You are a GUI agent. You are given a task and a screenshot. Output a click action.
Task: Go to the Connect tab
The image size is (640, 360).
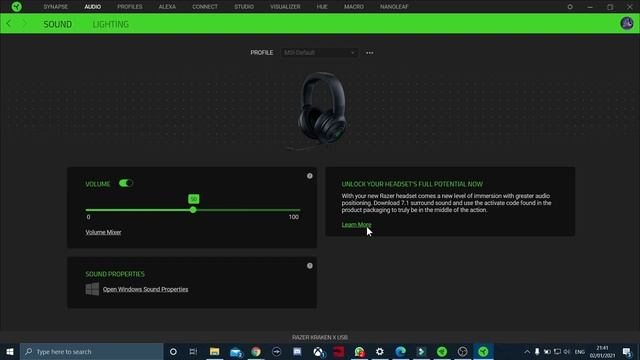click(x=205, y=7)
